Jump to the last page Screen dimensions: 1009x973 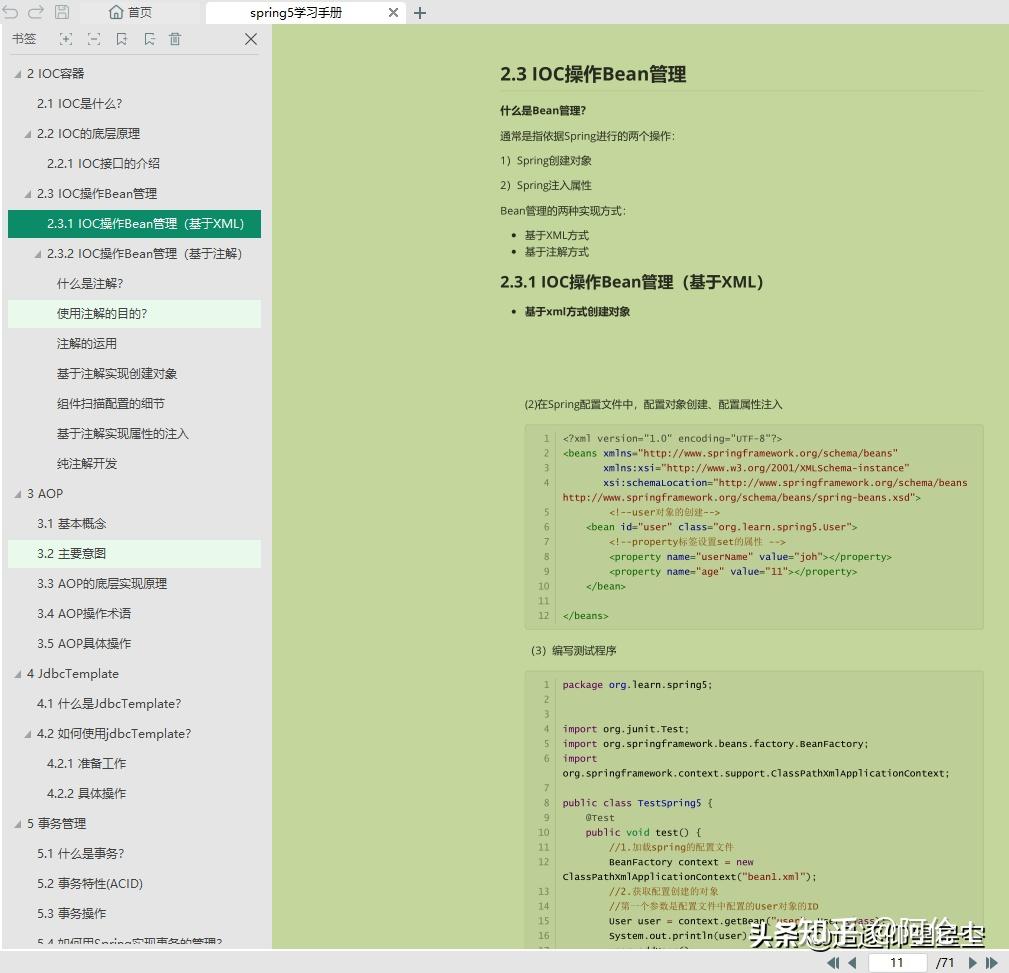click(991, 963)
